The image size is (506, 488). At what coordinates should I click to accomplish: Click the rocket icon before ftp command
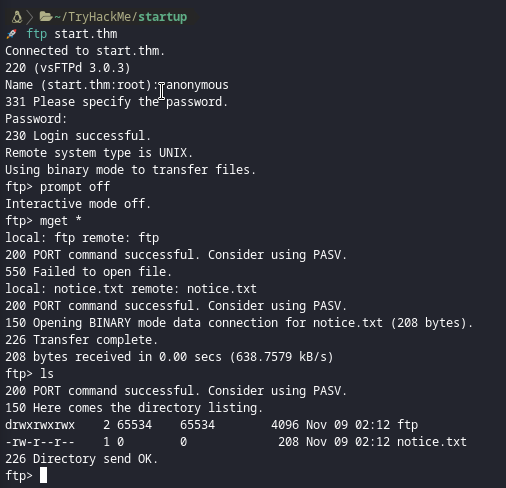point(12,34)
